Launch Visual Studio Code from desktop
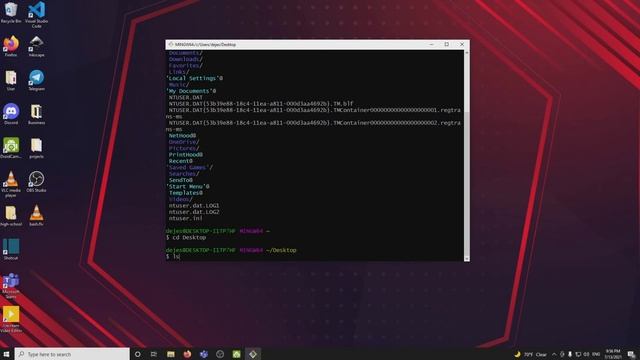The image size is (640, 360). tap(36, 14)
